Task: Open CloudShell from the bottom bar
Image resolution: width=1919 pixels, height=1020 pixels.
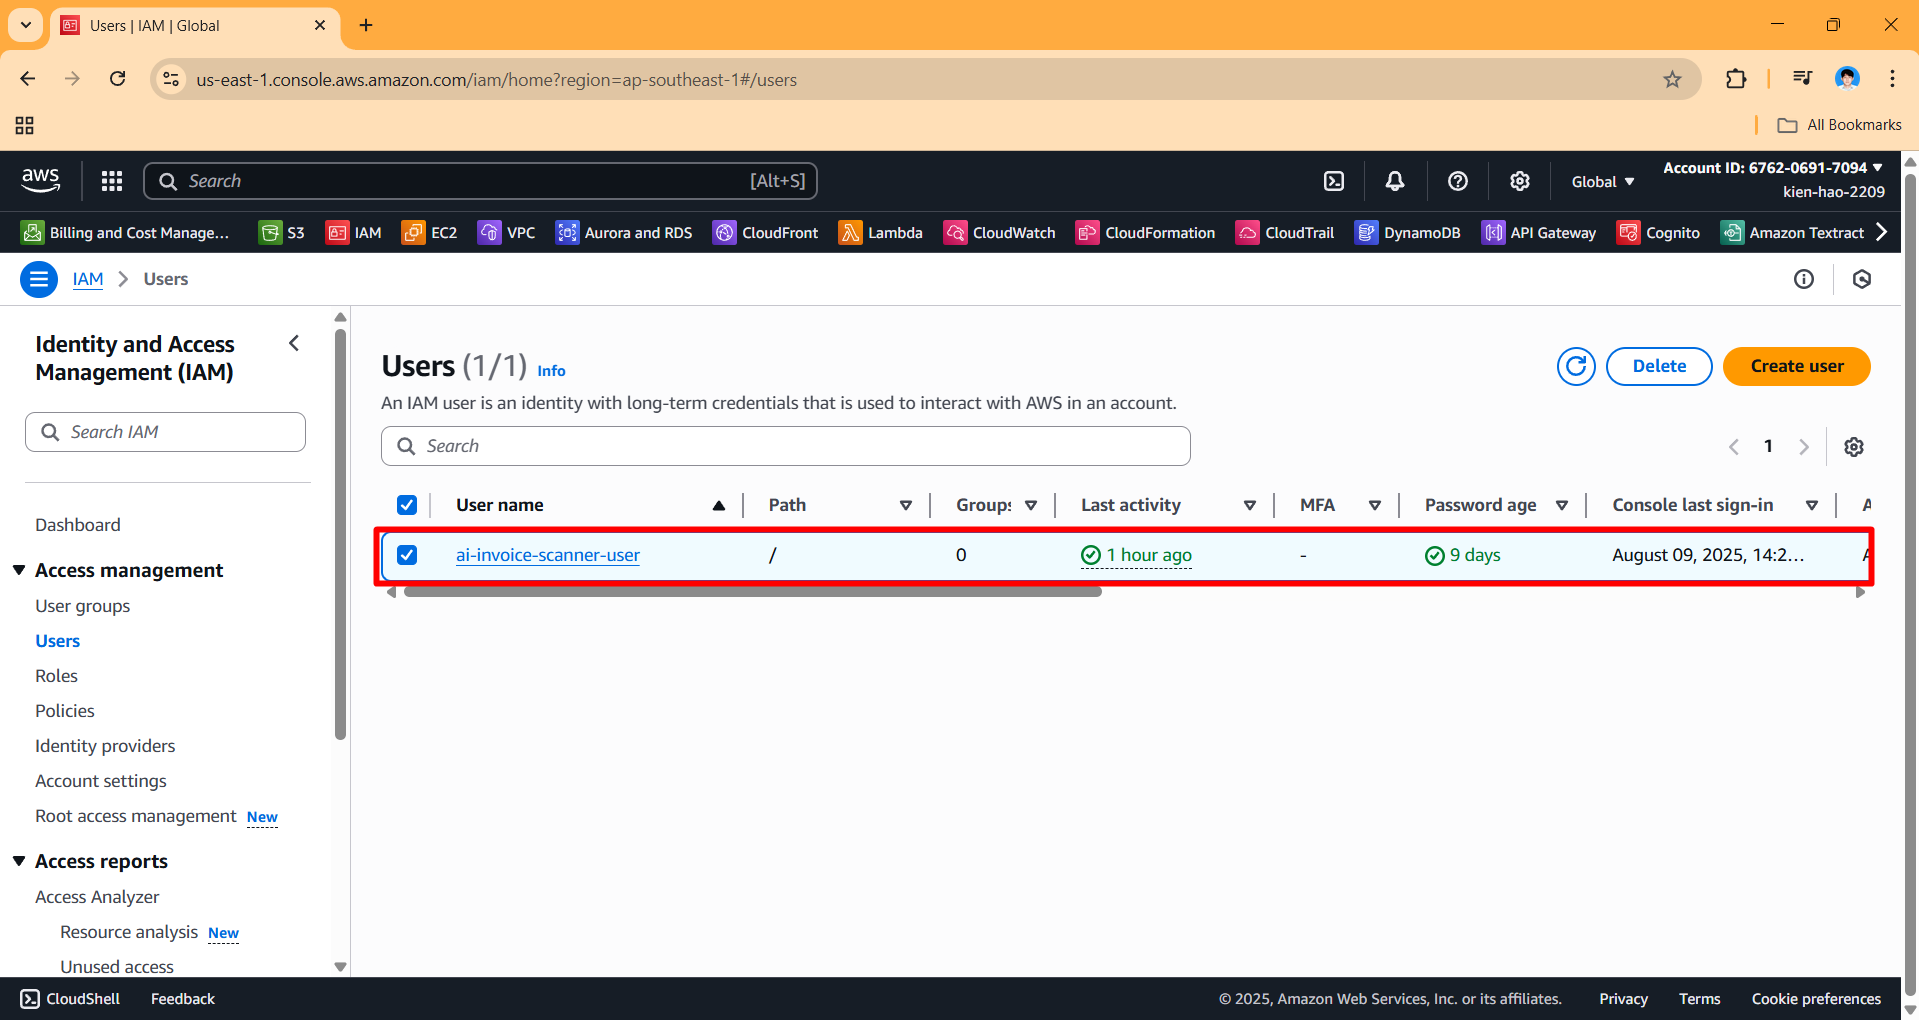Action: coord(69,998)
